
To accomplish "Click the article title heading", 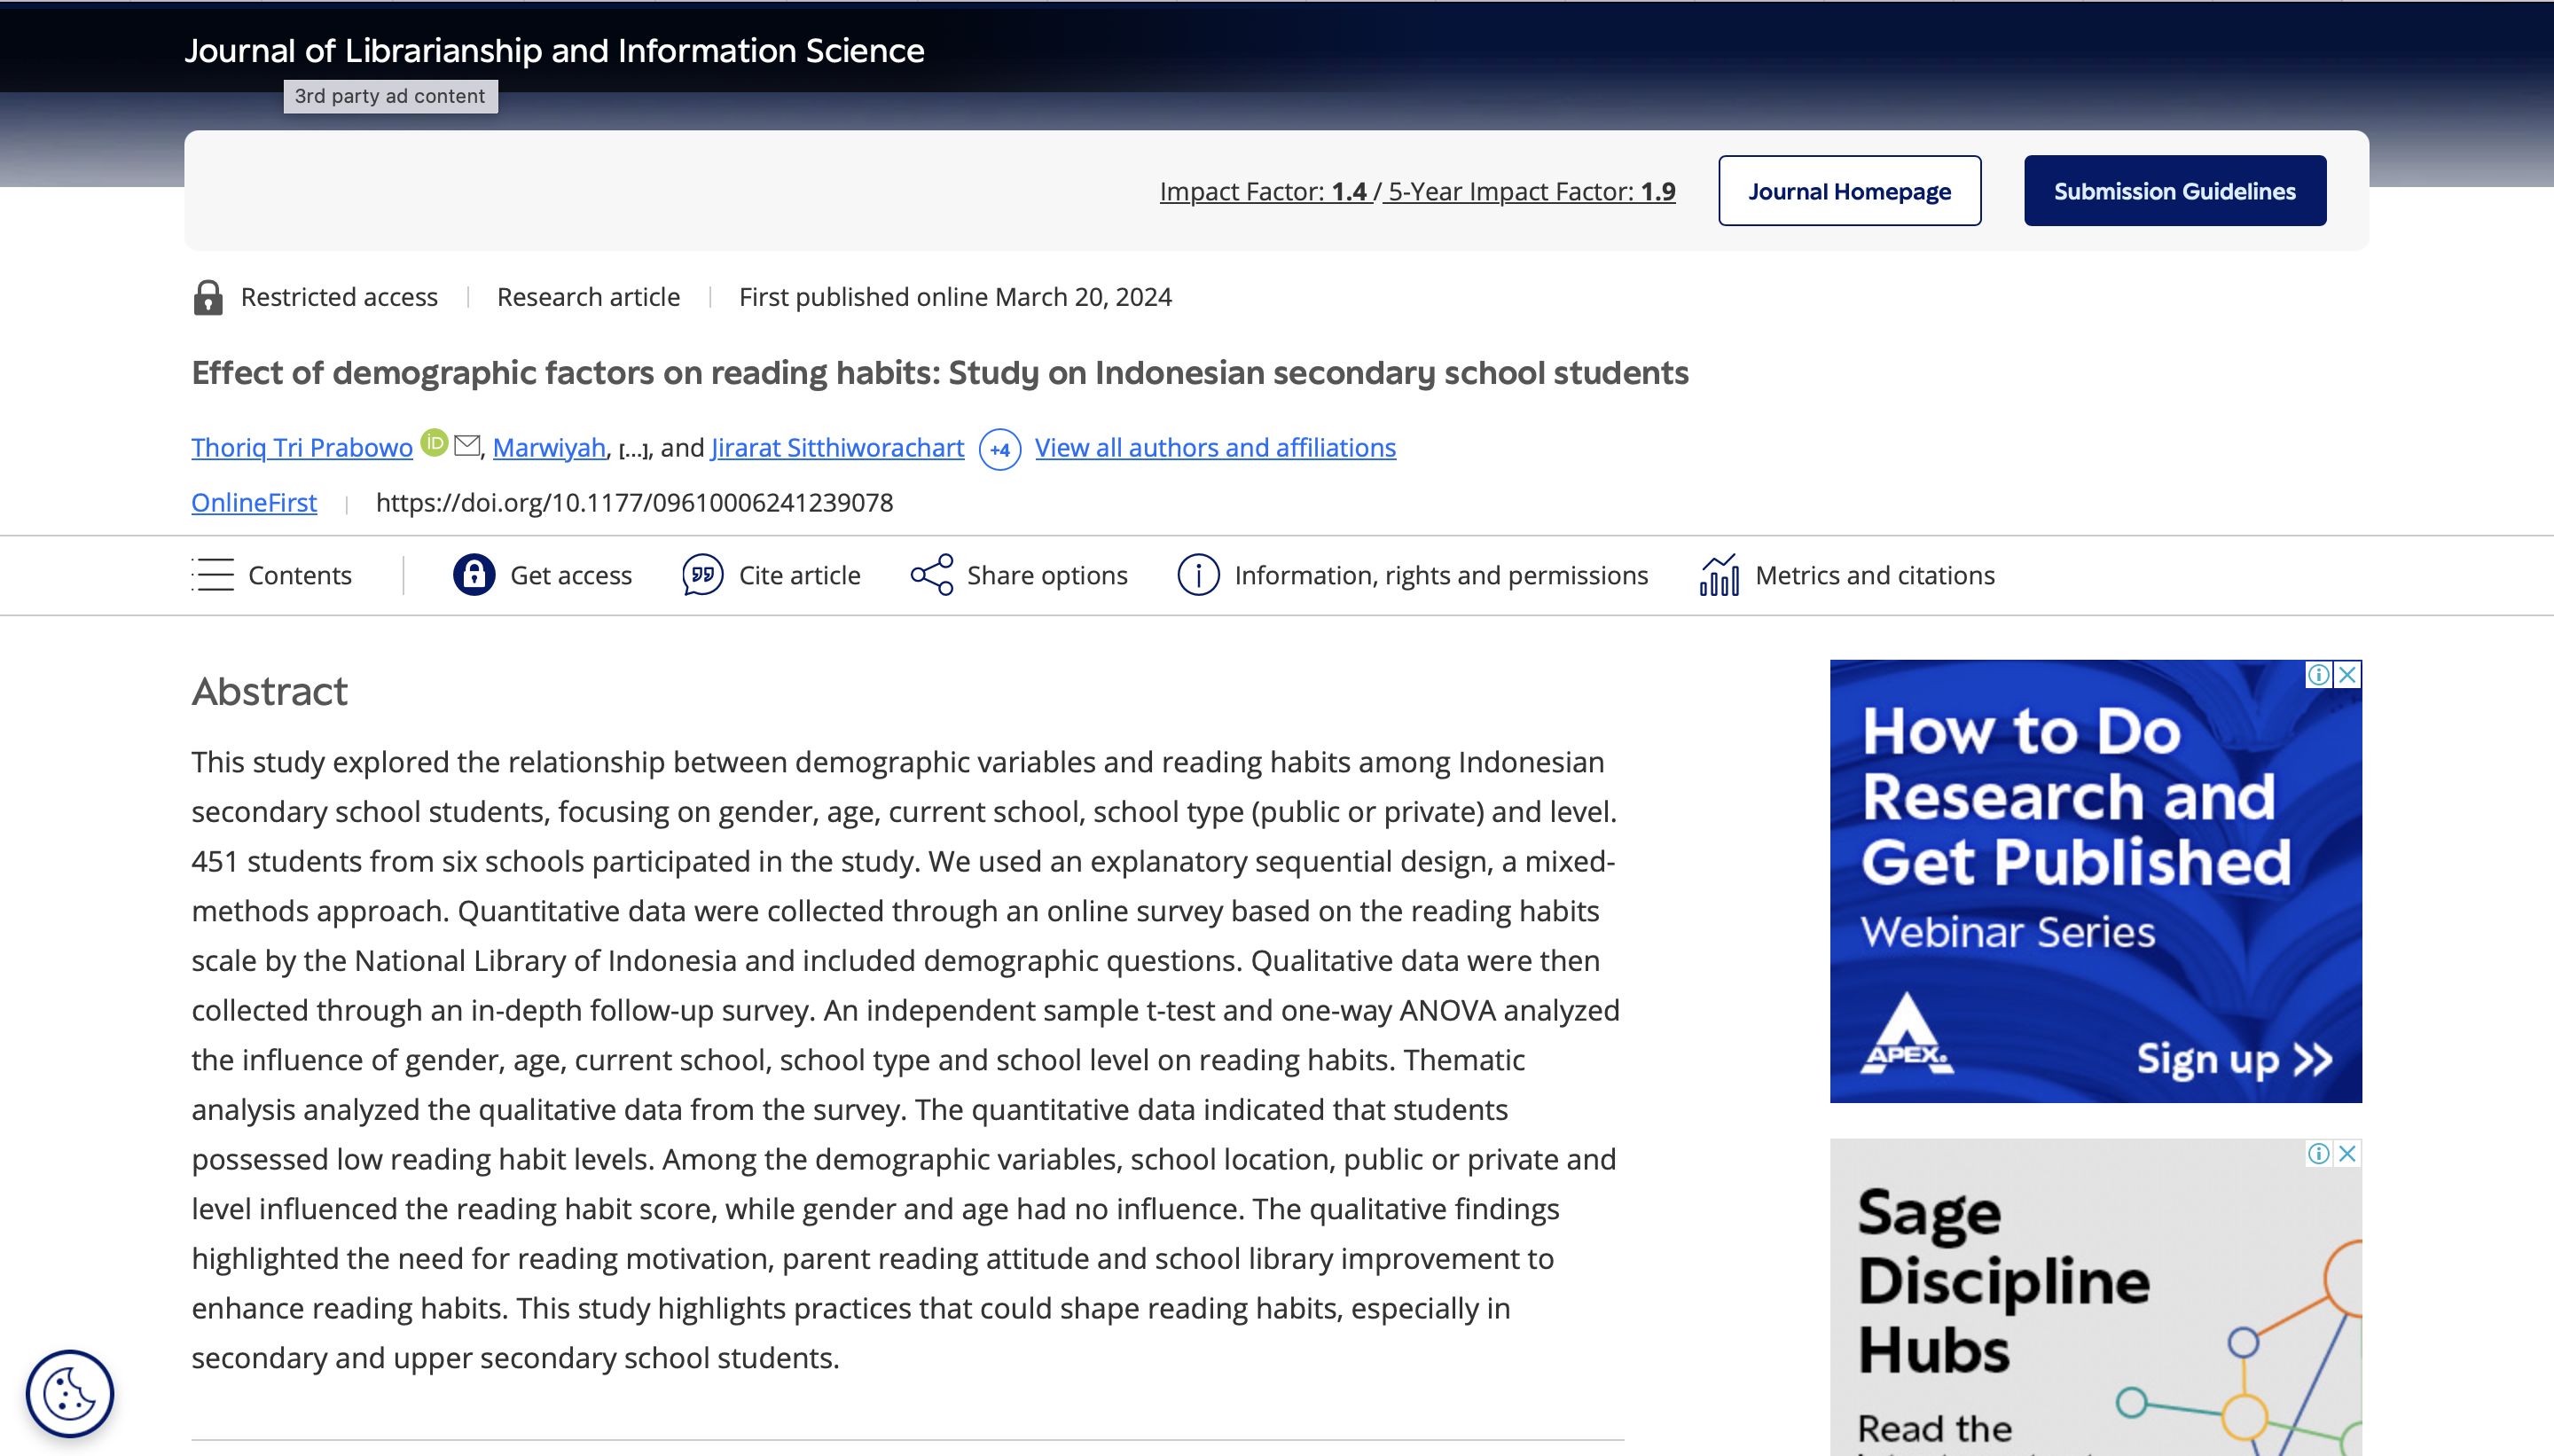I will tap(940, 373).
